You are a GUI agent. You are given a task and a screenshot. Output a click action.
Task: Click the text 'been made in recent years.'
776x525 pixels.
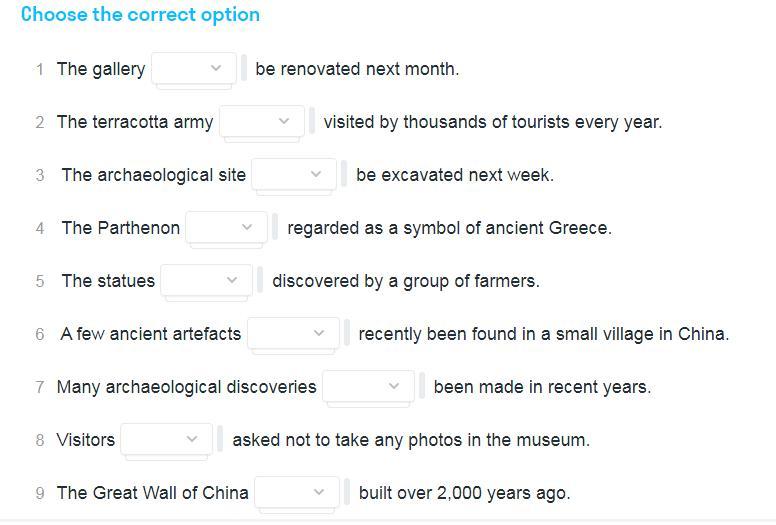coord(541,387)
